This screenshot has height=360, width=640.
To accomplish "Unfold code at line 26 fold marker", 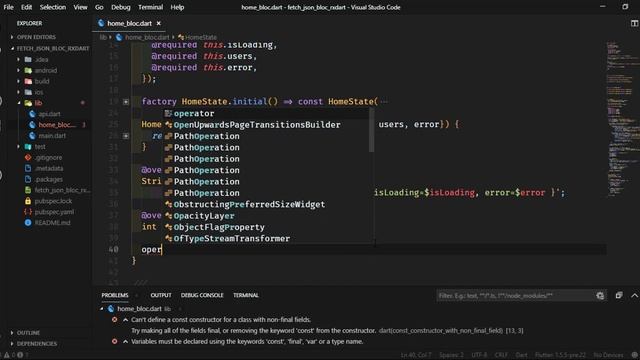I will click(x=126, y=136).
